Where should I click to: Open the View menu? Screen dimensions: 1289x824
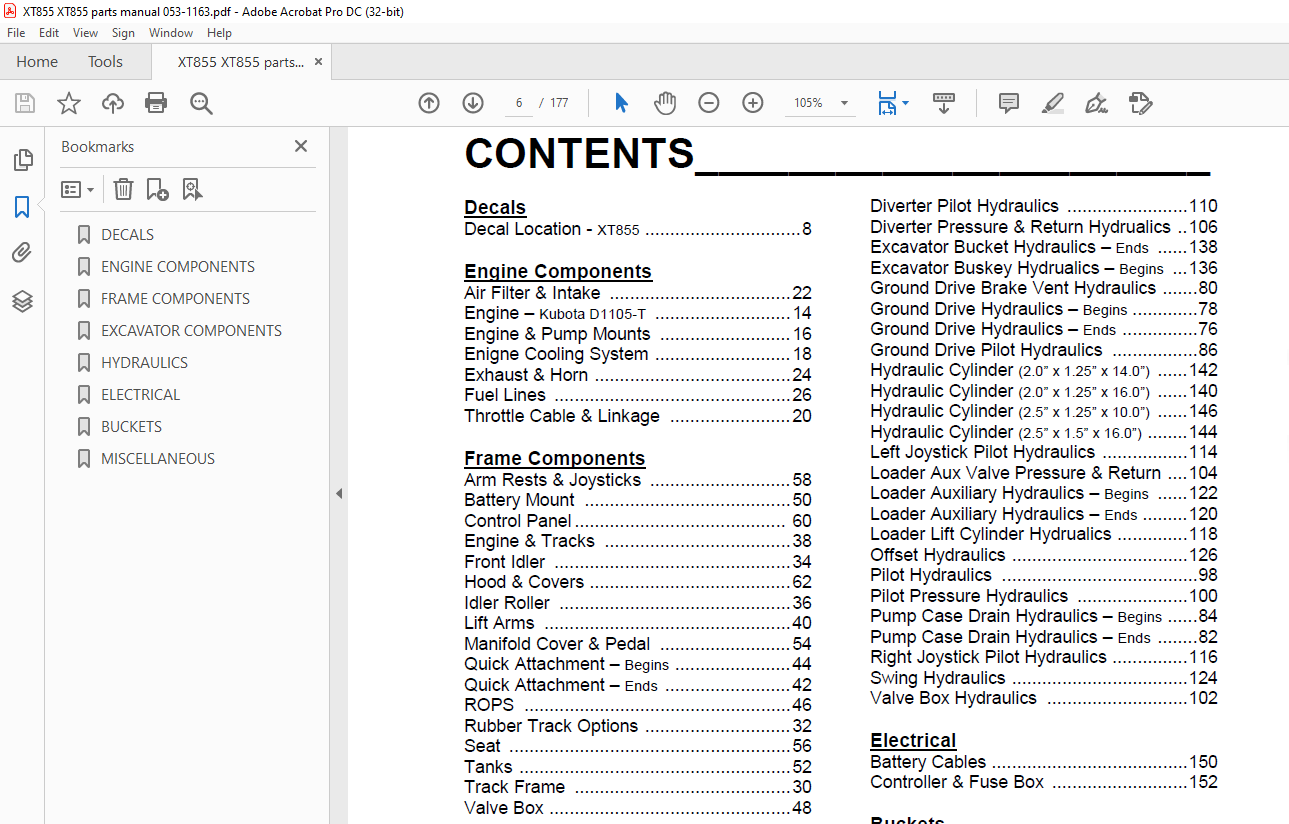coord(85,33)
